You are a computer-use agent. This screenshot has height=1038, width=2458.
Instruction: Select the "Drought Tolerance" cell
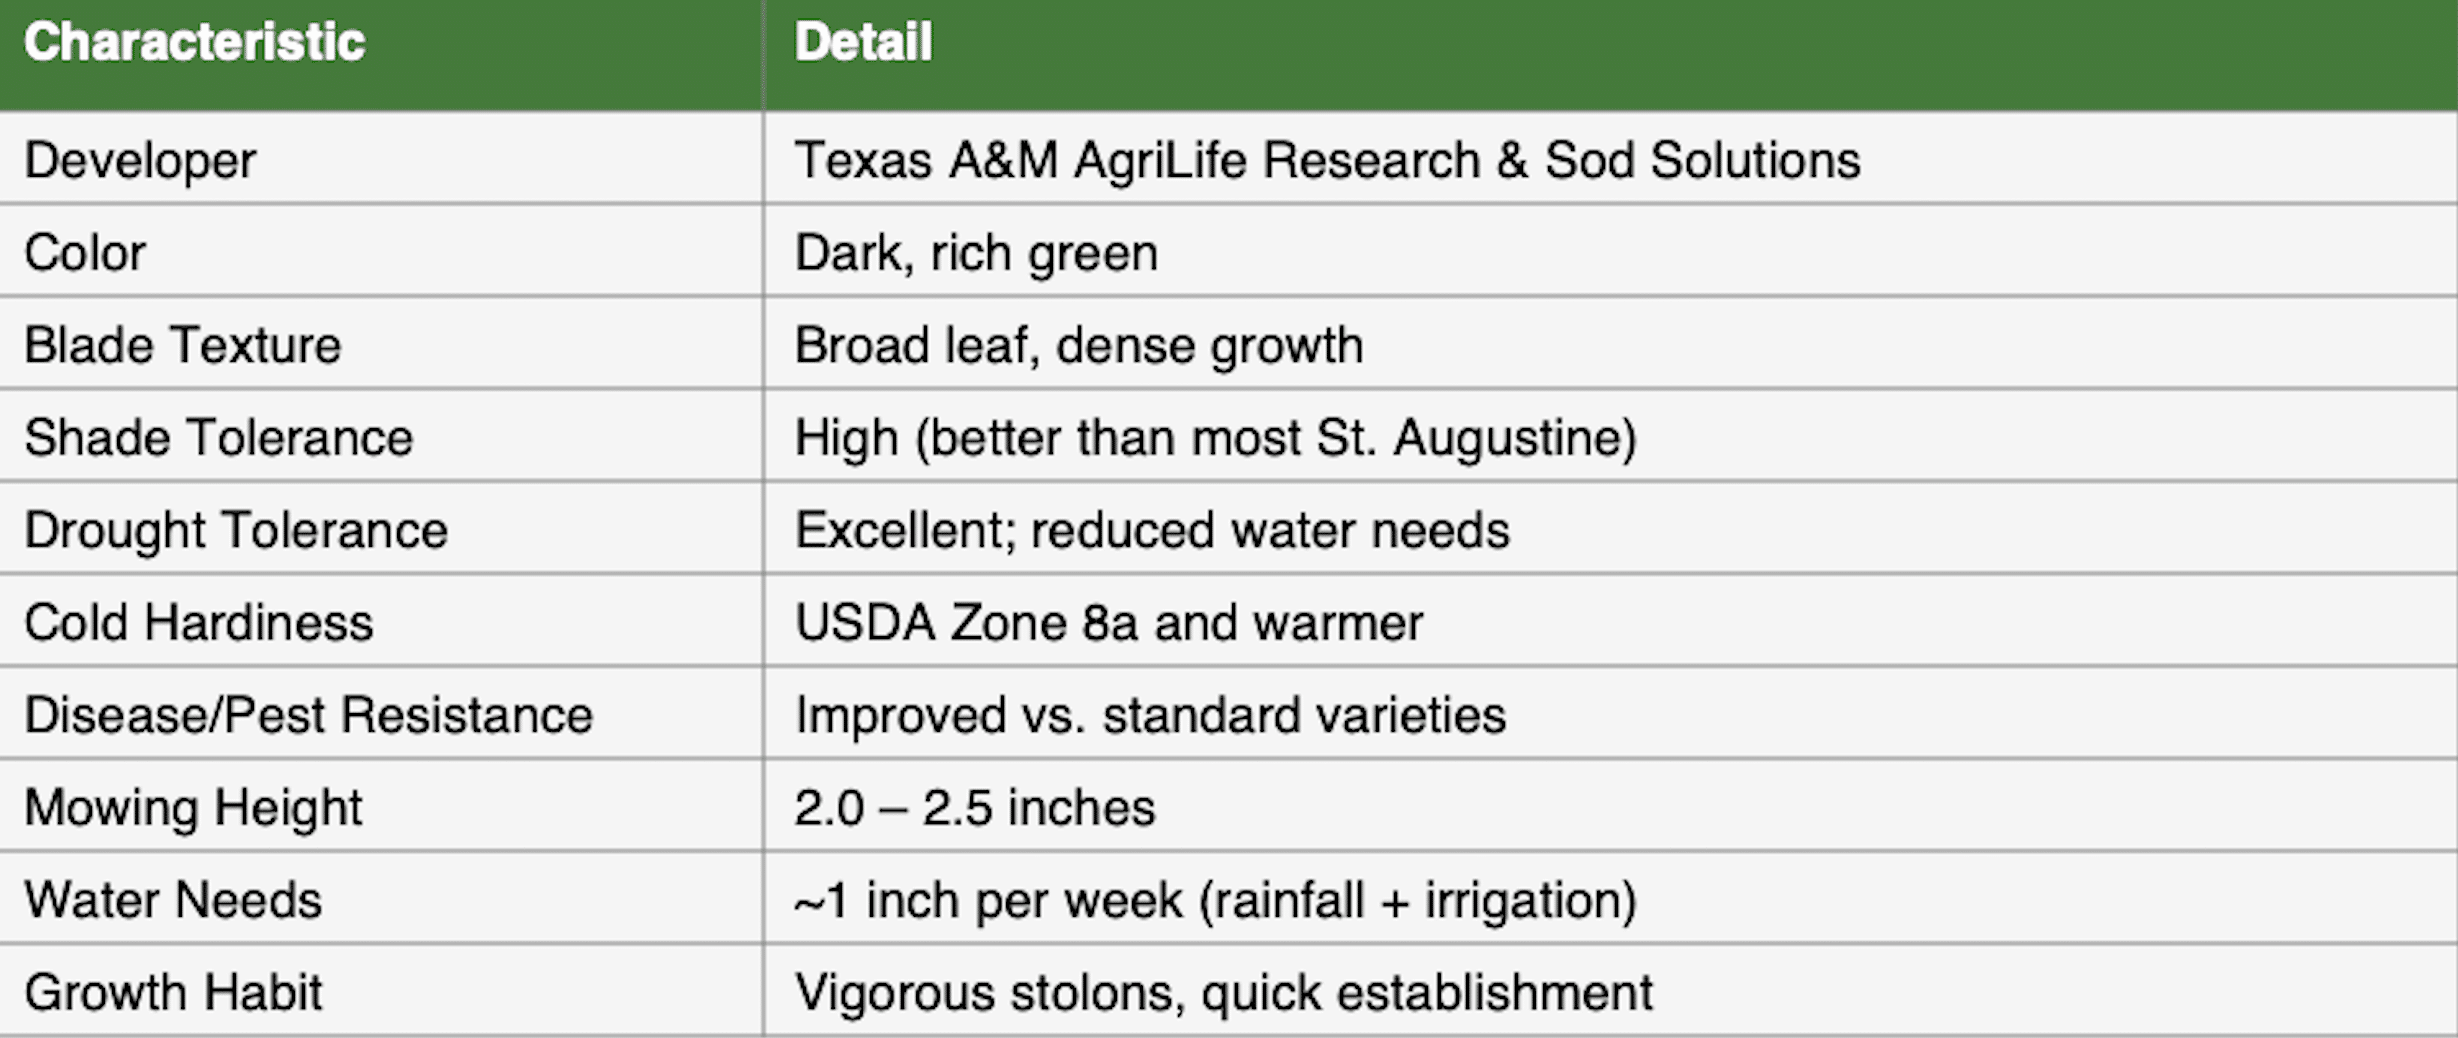click(x=236, y=530)
